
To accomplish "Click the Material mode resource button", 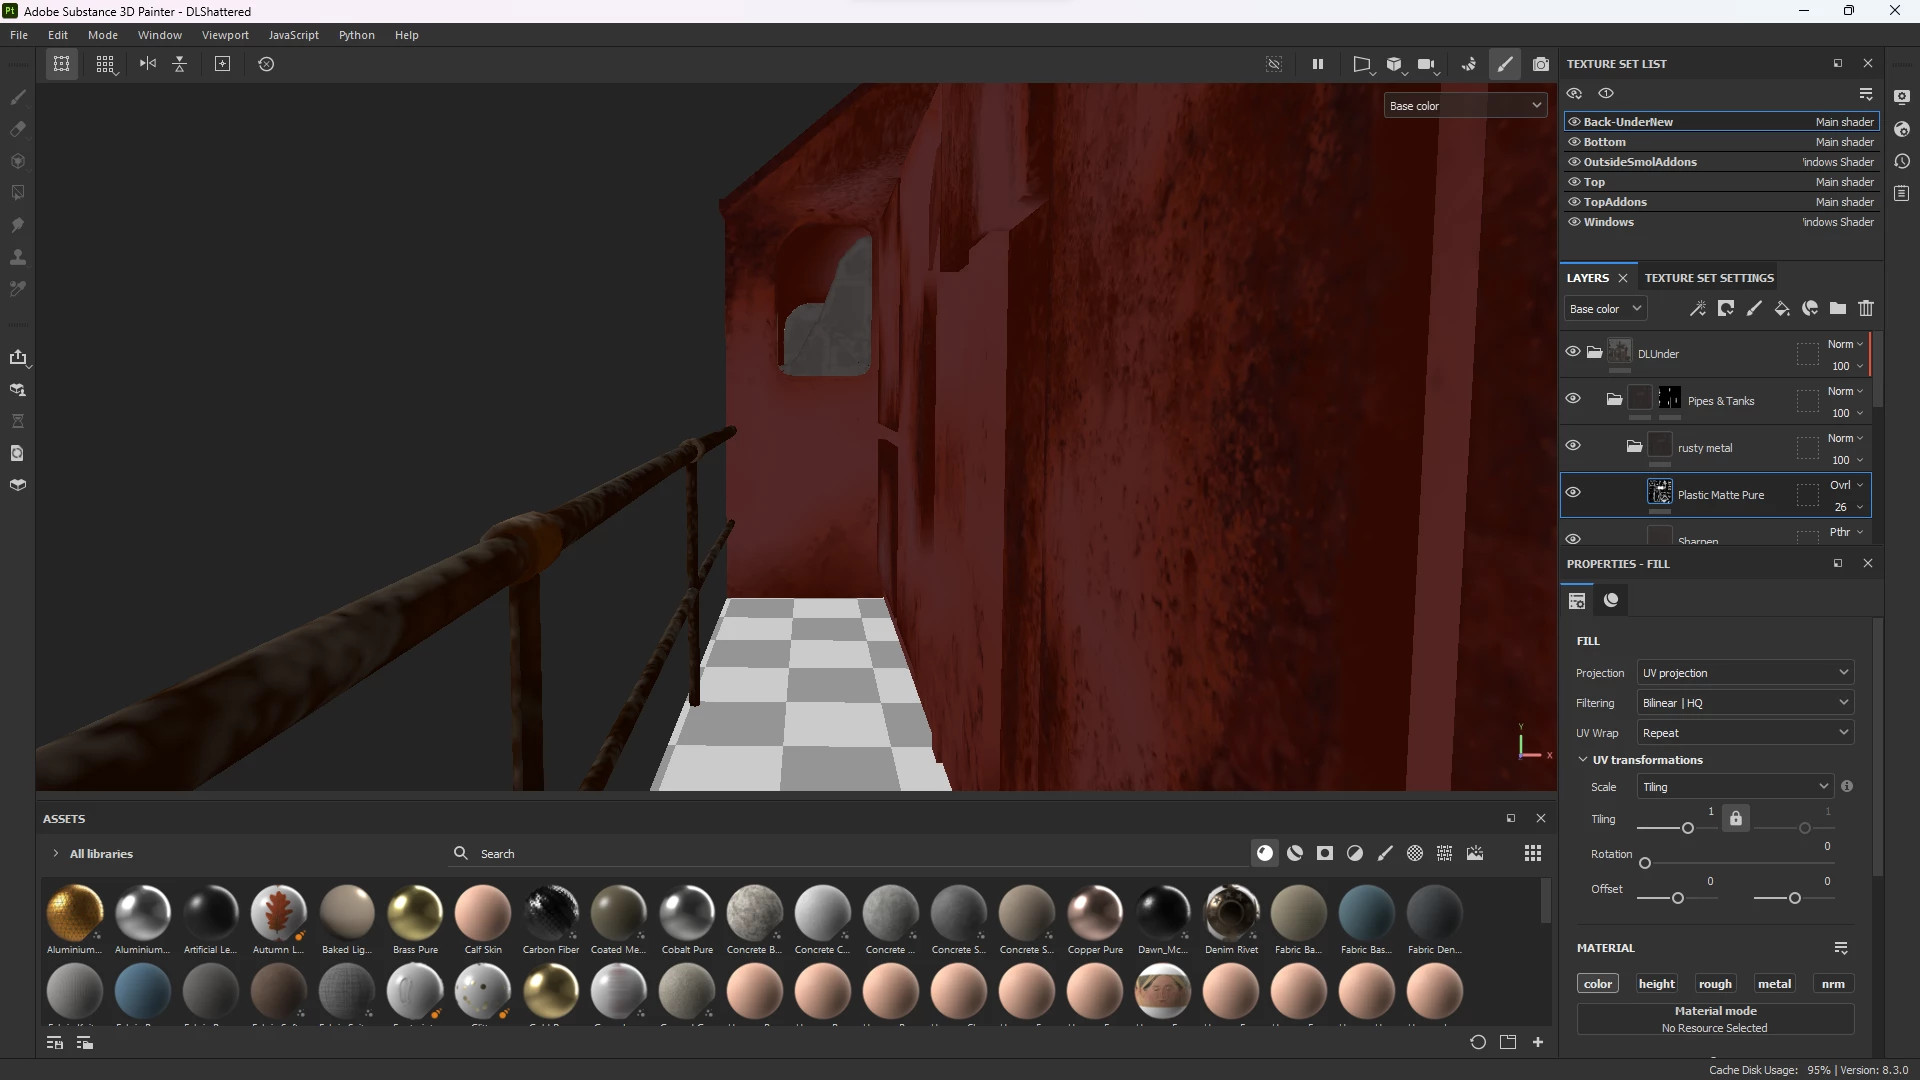I will (1715, 1019).
